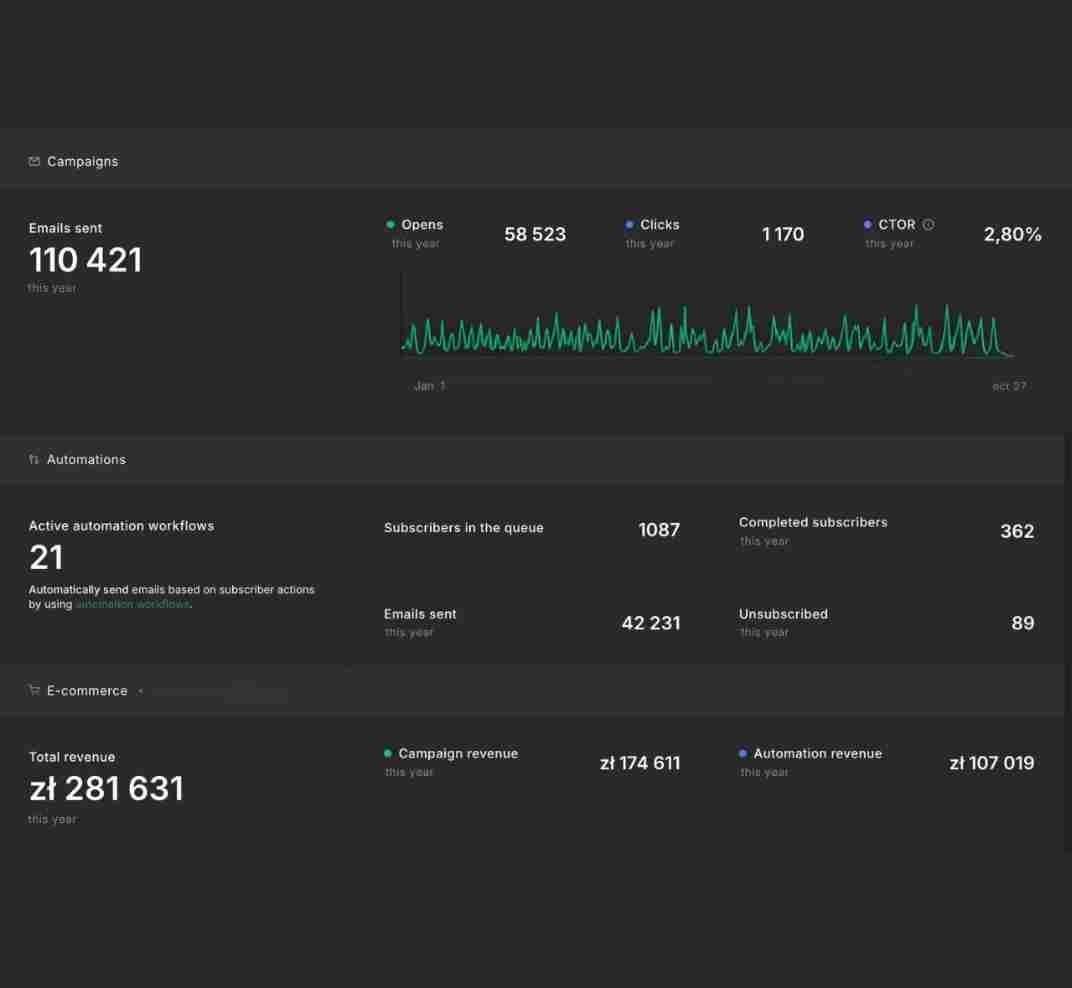Click the Unsubscribed count 89
This screenshot has width=1072, height=988.
point(1023,623)
